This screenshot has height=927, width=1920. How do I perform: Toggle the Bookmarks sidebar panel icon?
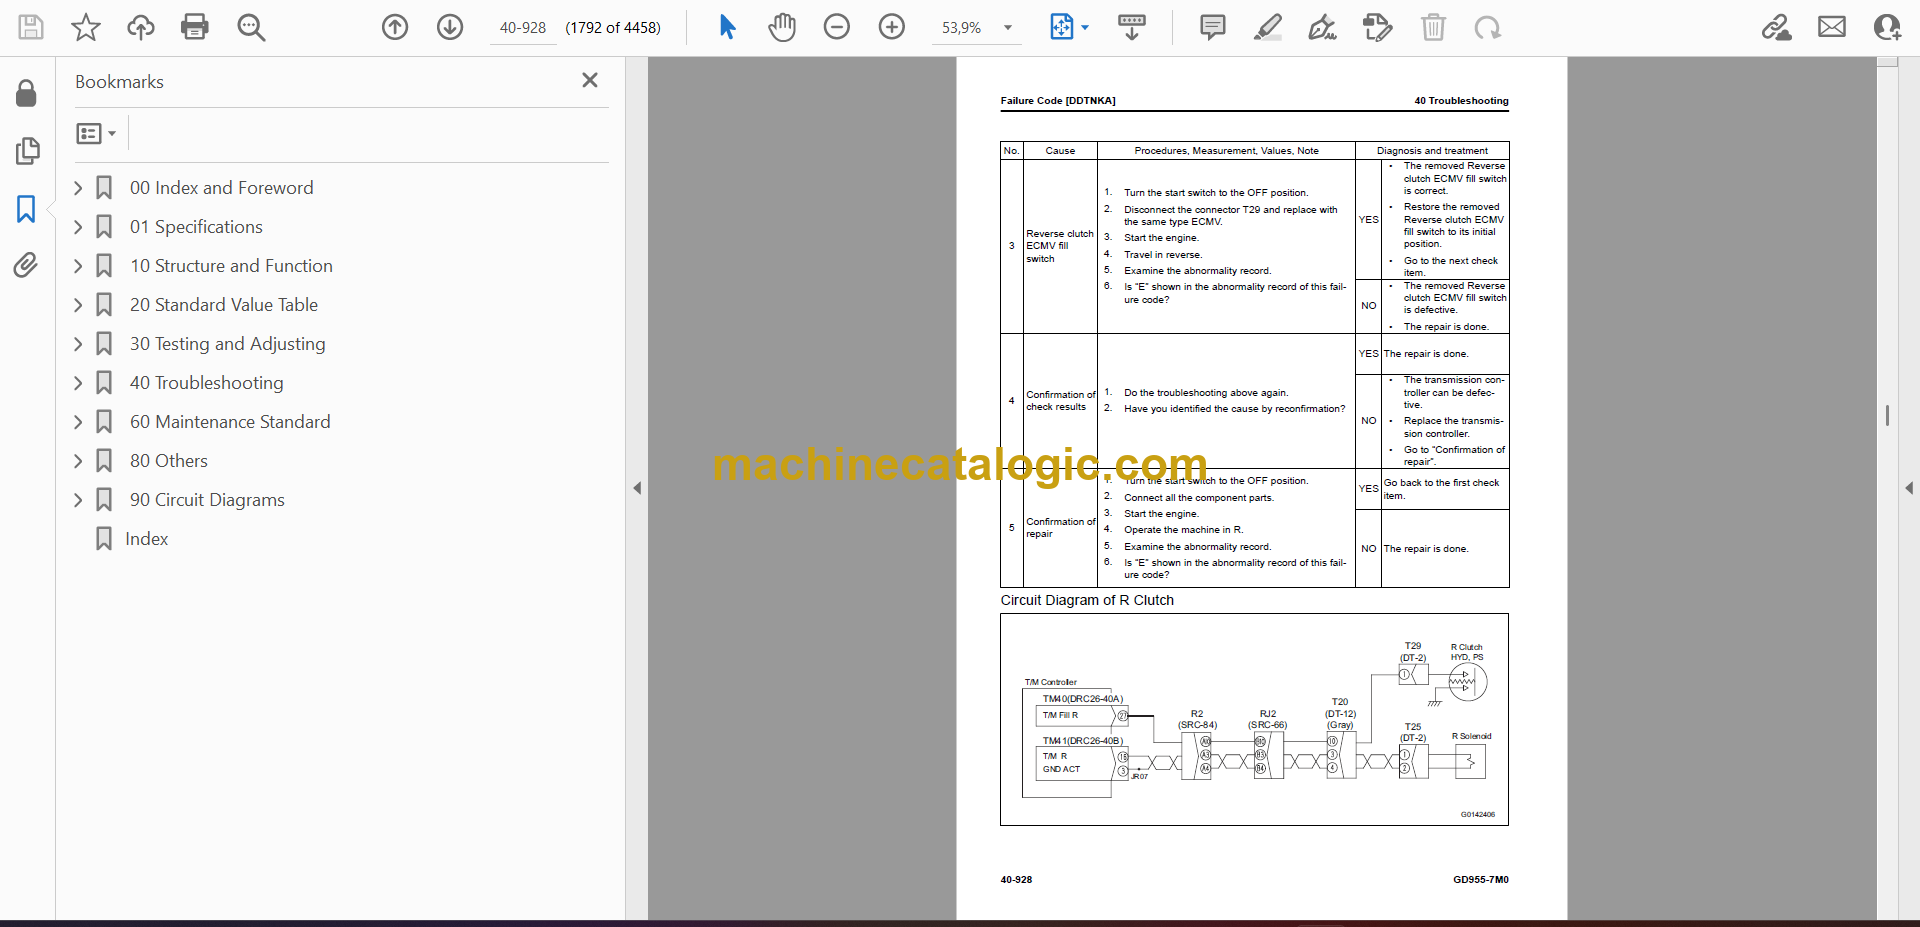(x=26, y=209)
